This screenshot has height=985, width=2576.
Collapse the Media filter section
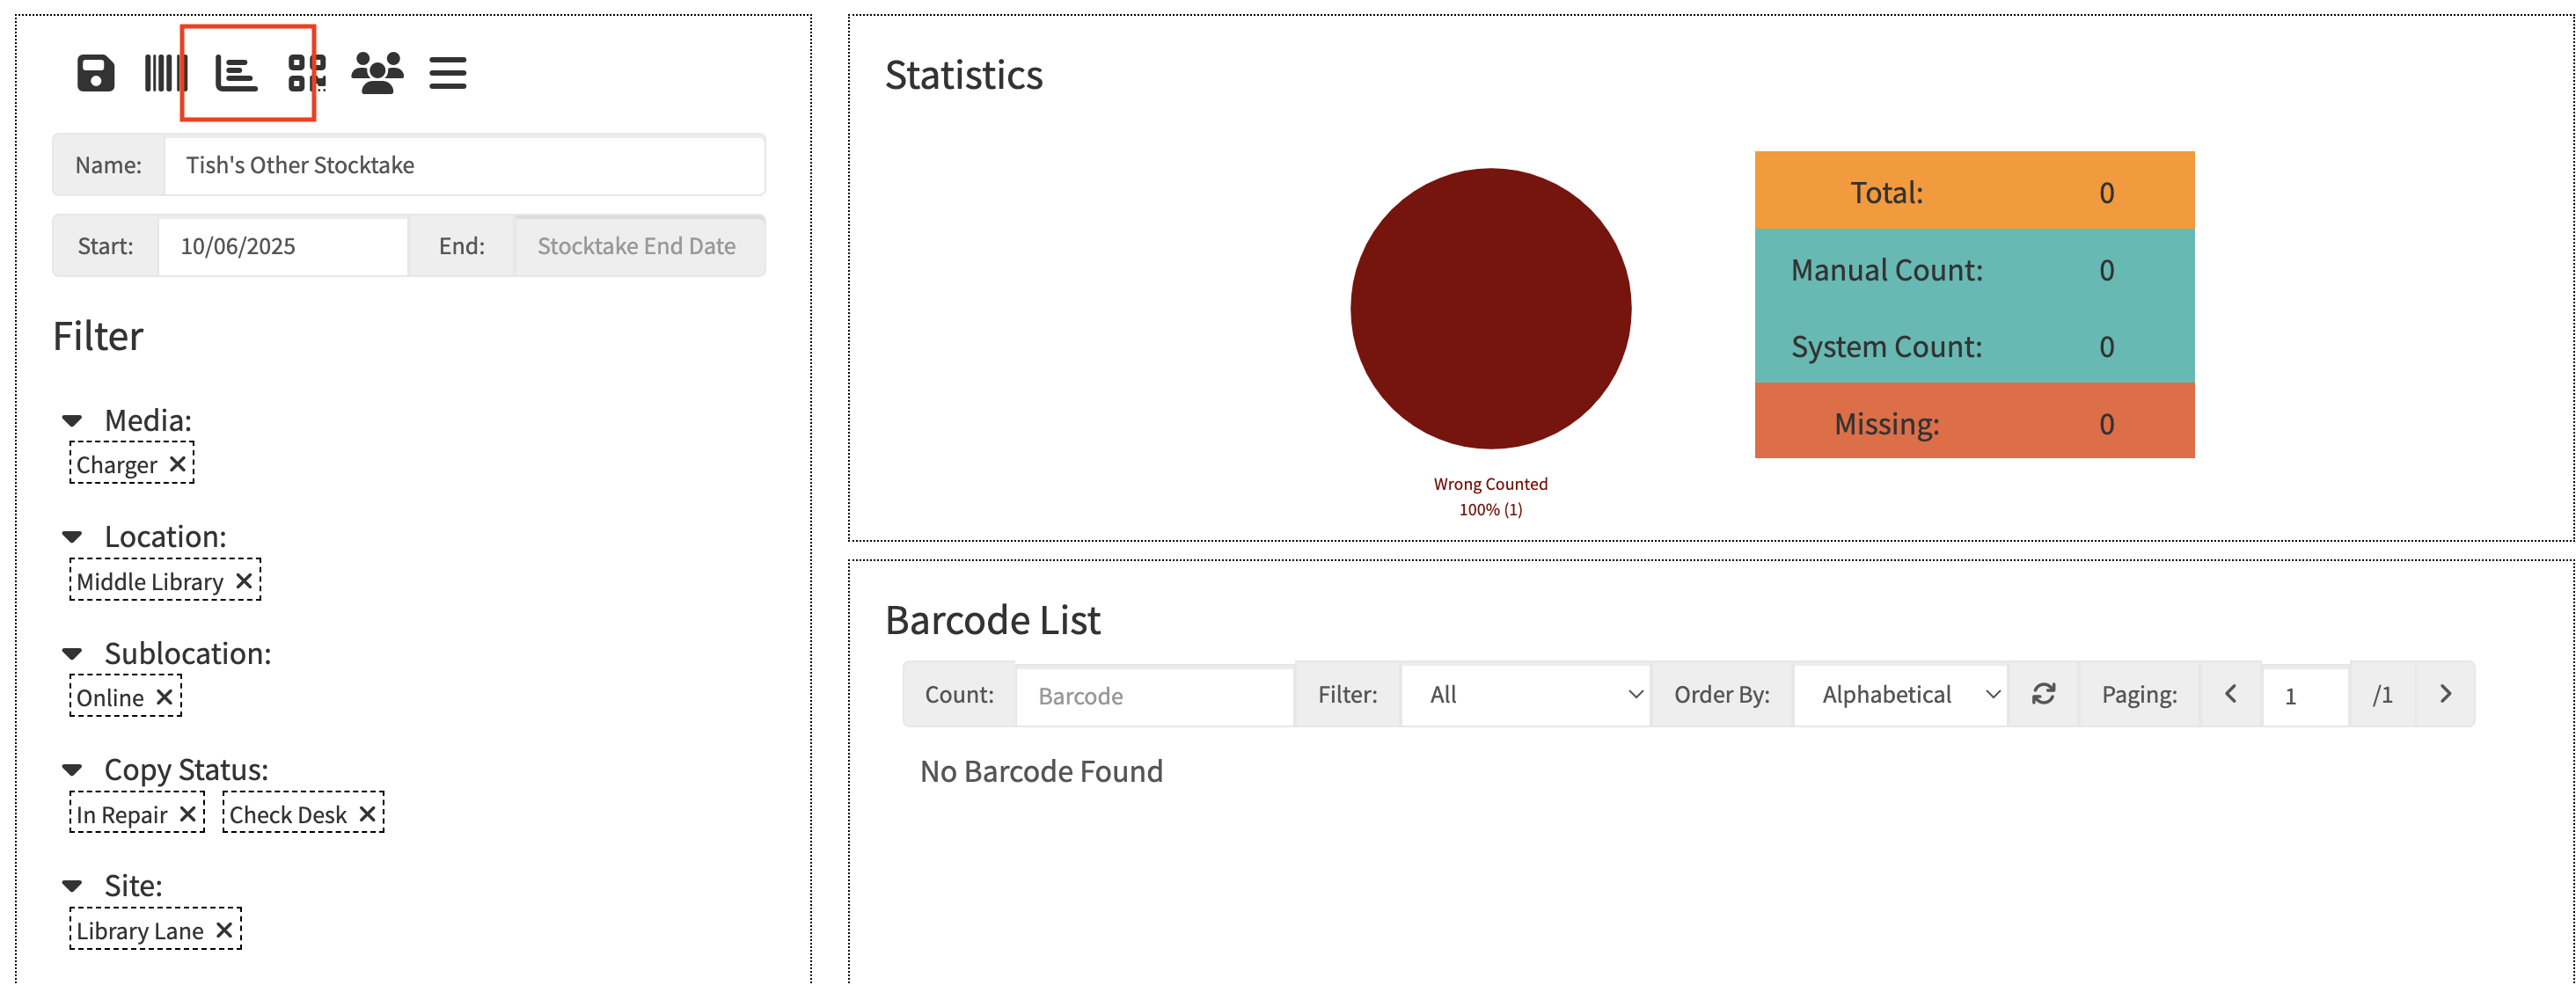pyautogui.click(x=72, y=420)
